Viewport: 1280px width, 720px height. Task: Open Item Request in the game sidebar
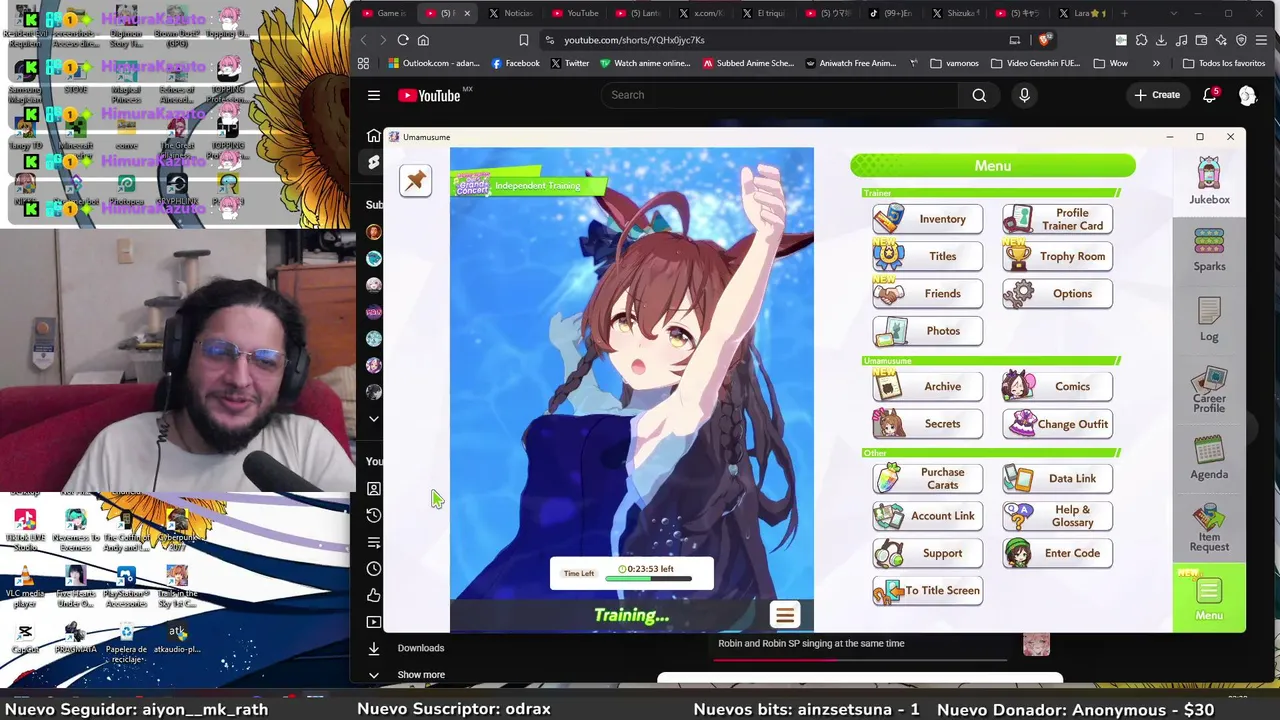click(x=1209, y=527)
